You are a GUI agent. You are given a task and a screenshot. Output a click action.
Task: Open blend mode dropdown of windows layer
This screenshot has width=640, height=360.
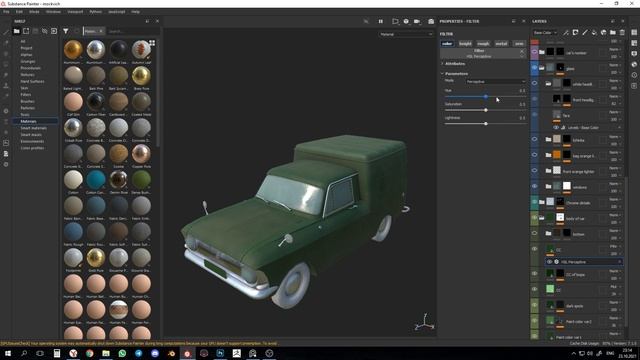tap(615, 184)
